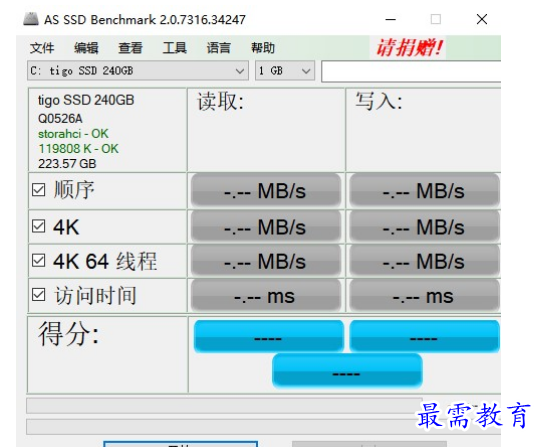Click the blue total score box
This screenshot has width=539, height=447.
point(347,371)
